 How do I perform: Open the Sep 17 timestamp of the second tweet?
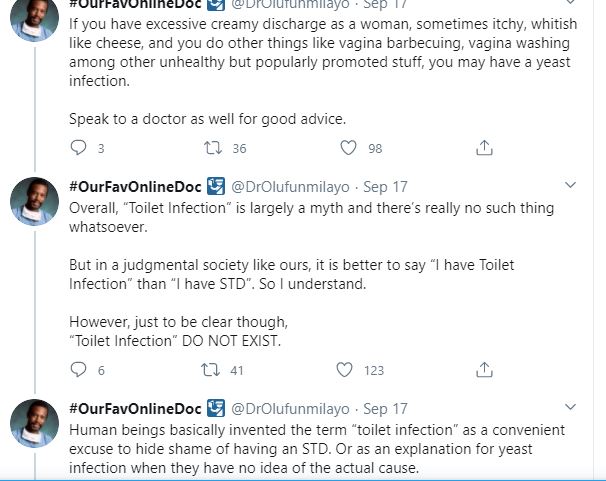click(x=385, y=187)
